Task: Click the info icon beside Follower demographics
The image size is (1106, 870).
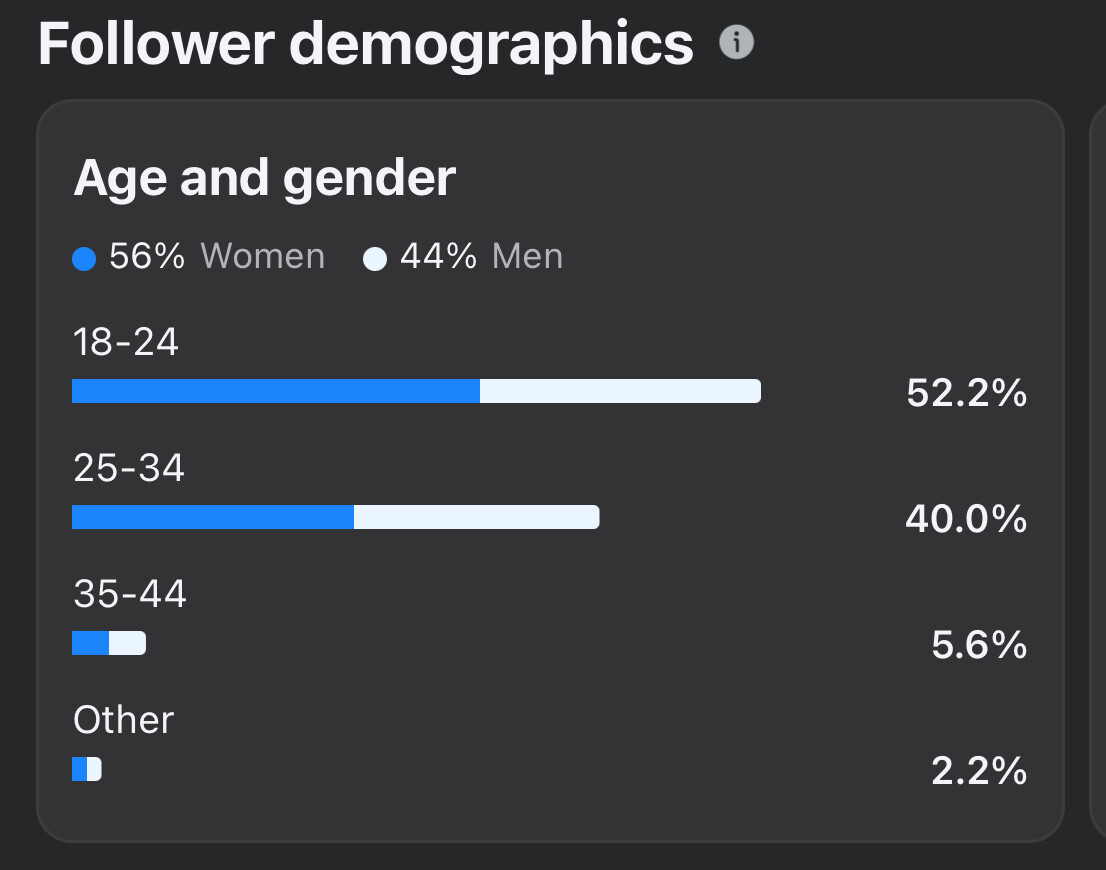Action: [736, 42]
